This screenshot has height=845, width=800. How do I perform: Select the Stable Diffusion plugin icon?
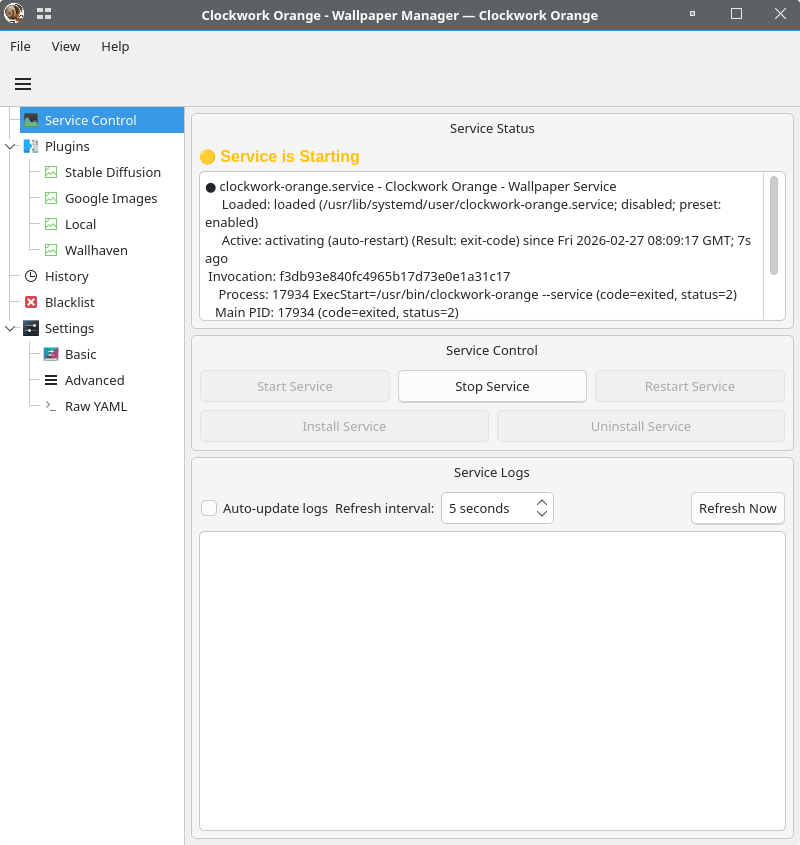pyautogui.click(x=51, y=172)
